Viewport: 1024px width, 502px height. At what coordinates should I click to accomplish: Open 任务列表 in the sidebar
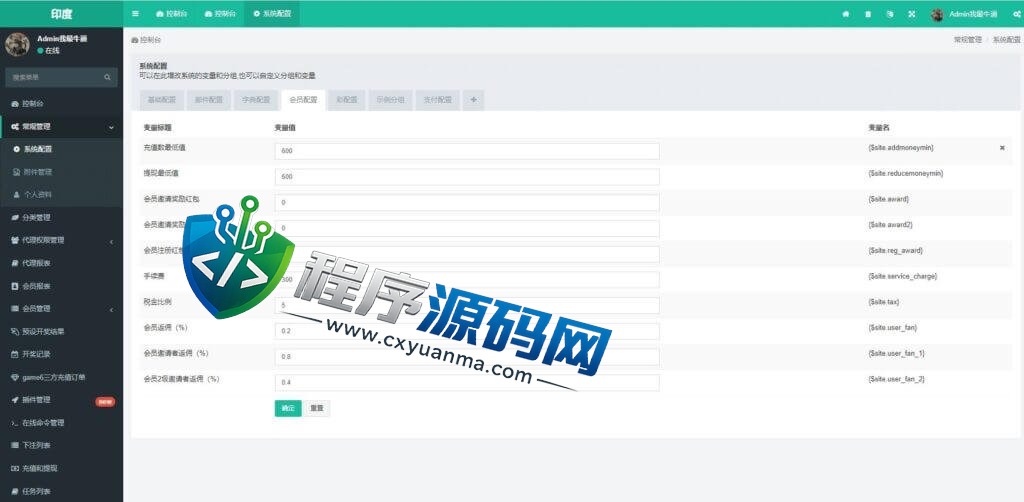coord(61,491)
